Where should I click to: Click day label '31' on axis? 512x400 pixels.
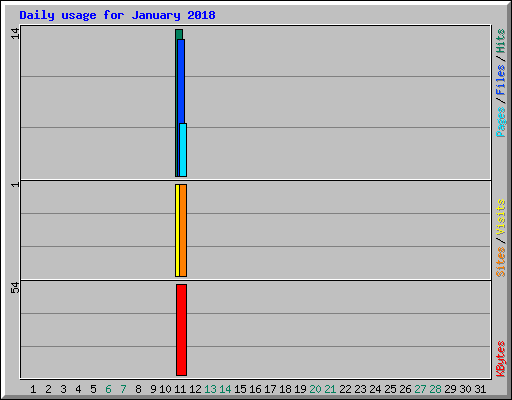[x=480, y=389]
